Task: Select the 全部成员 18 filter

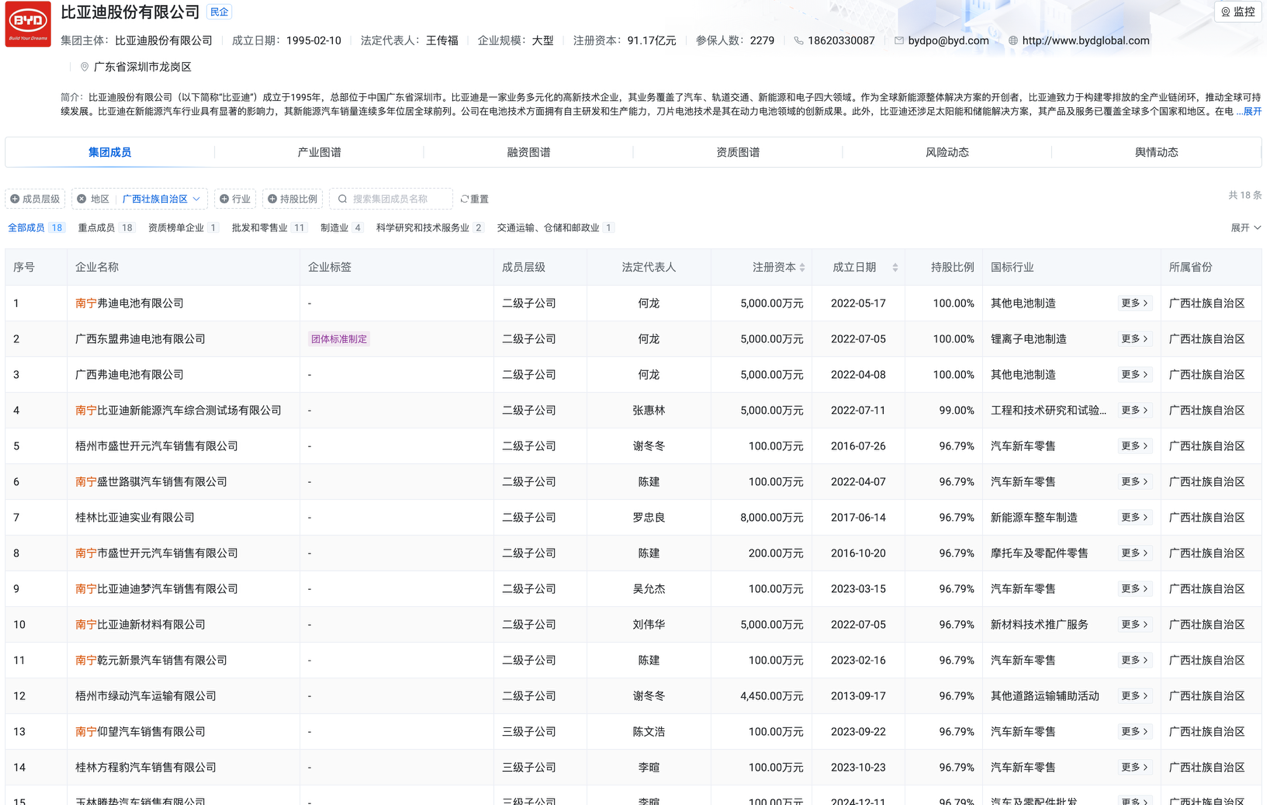Action: click(36, 228)
